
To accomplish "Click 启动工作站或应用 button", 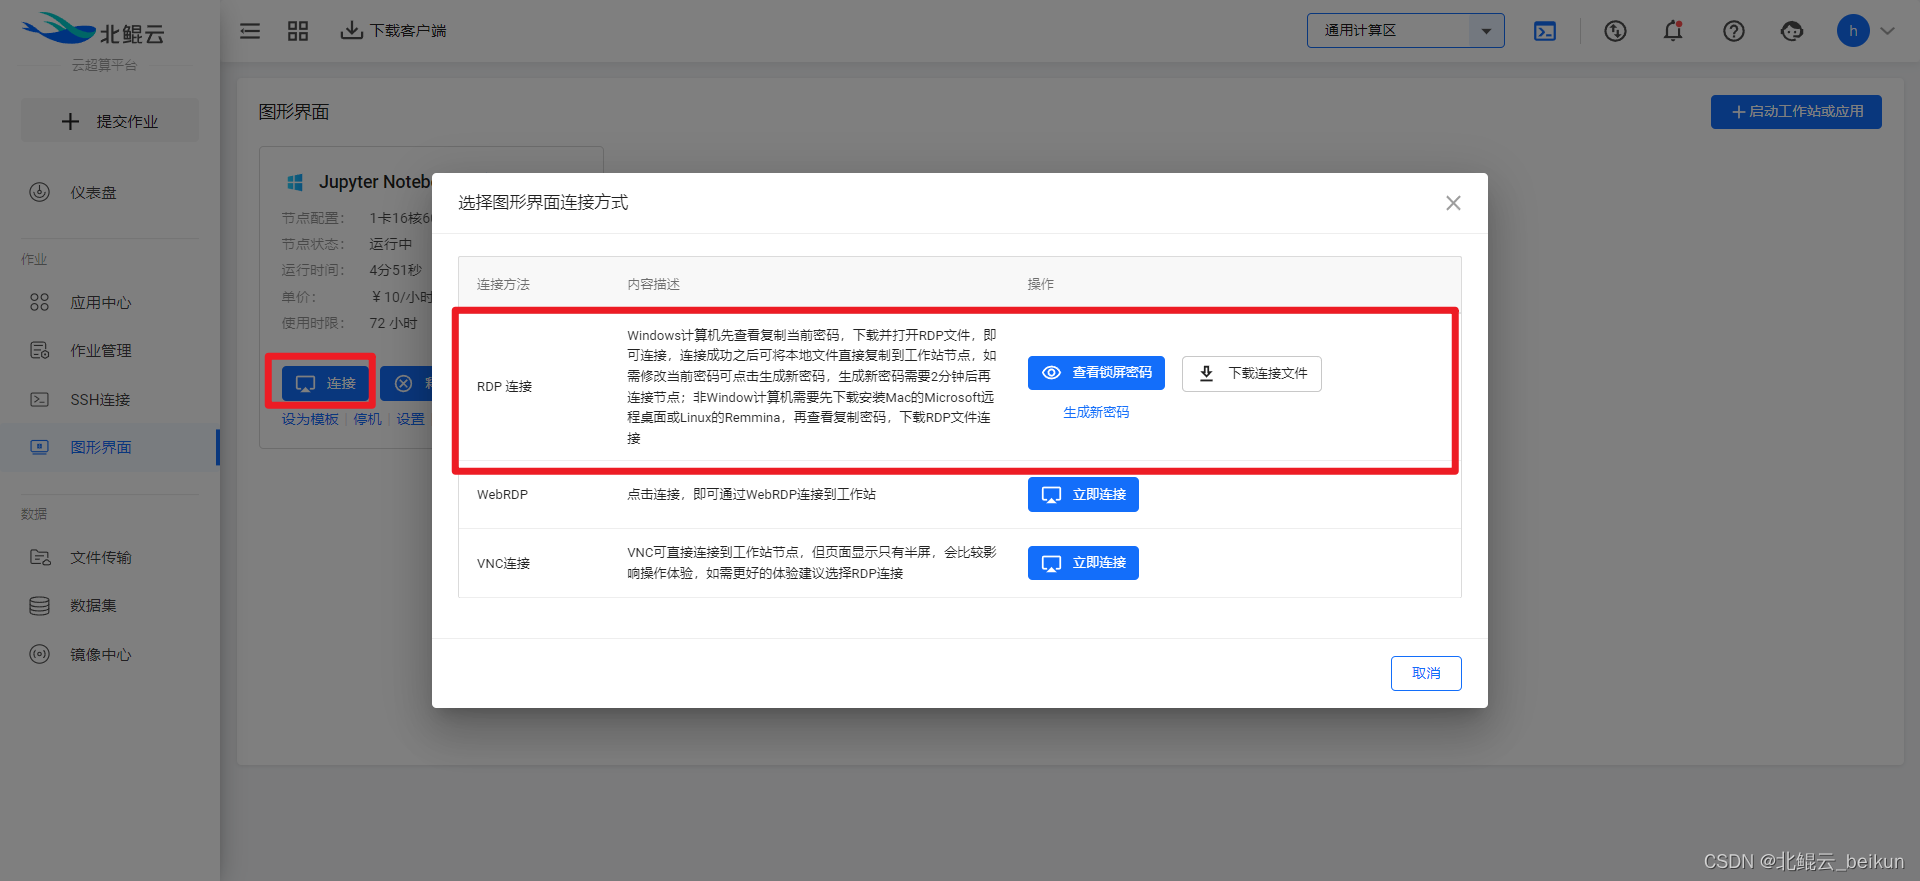I will tap(1796, 112).
